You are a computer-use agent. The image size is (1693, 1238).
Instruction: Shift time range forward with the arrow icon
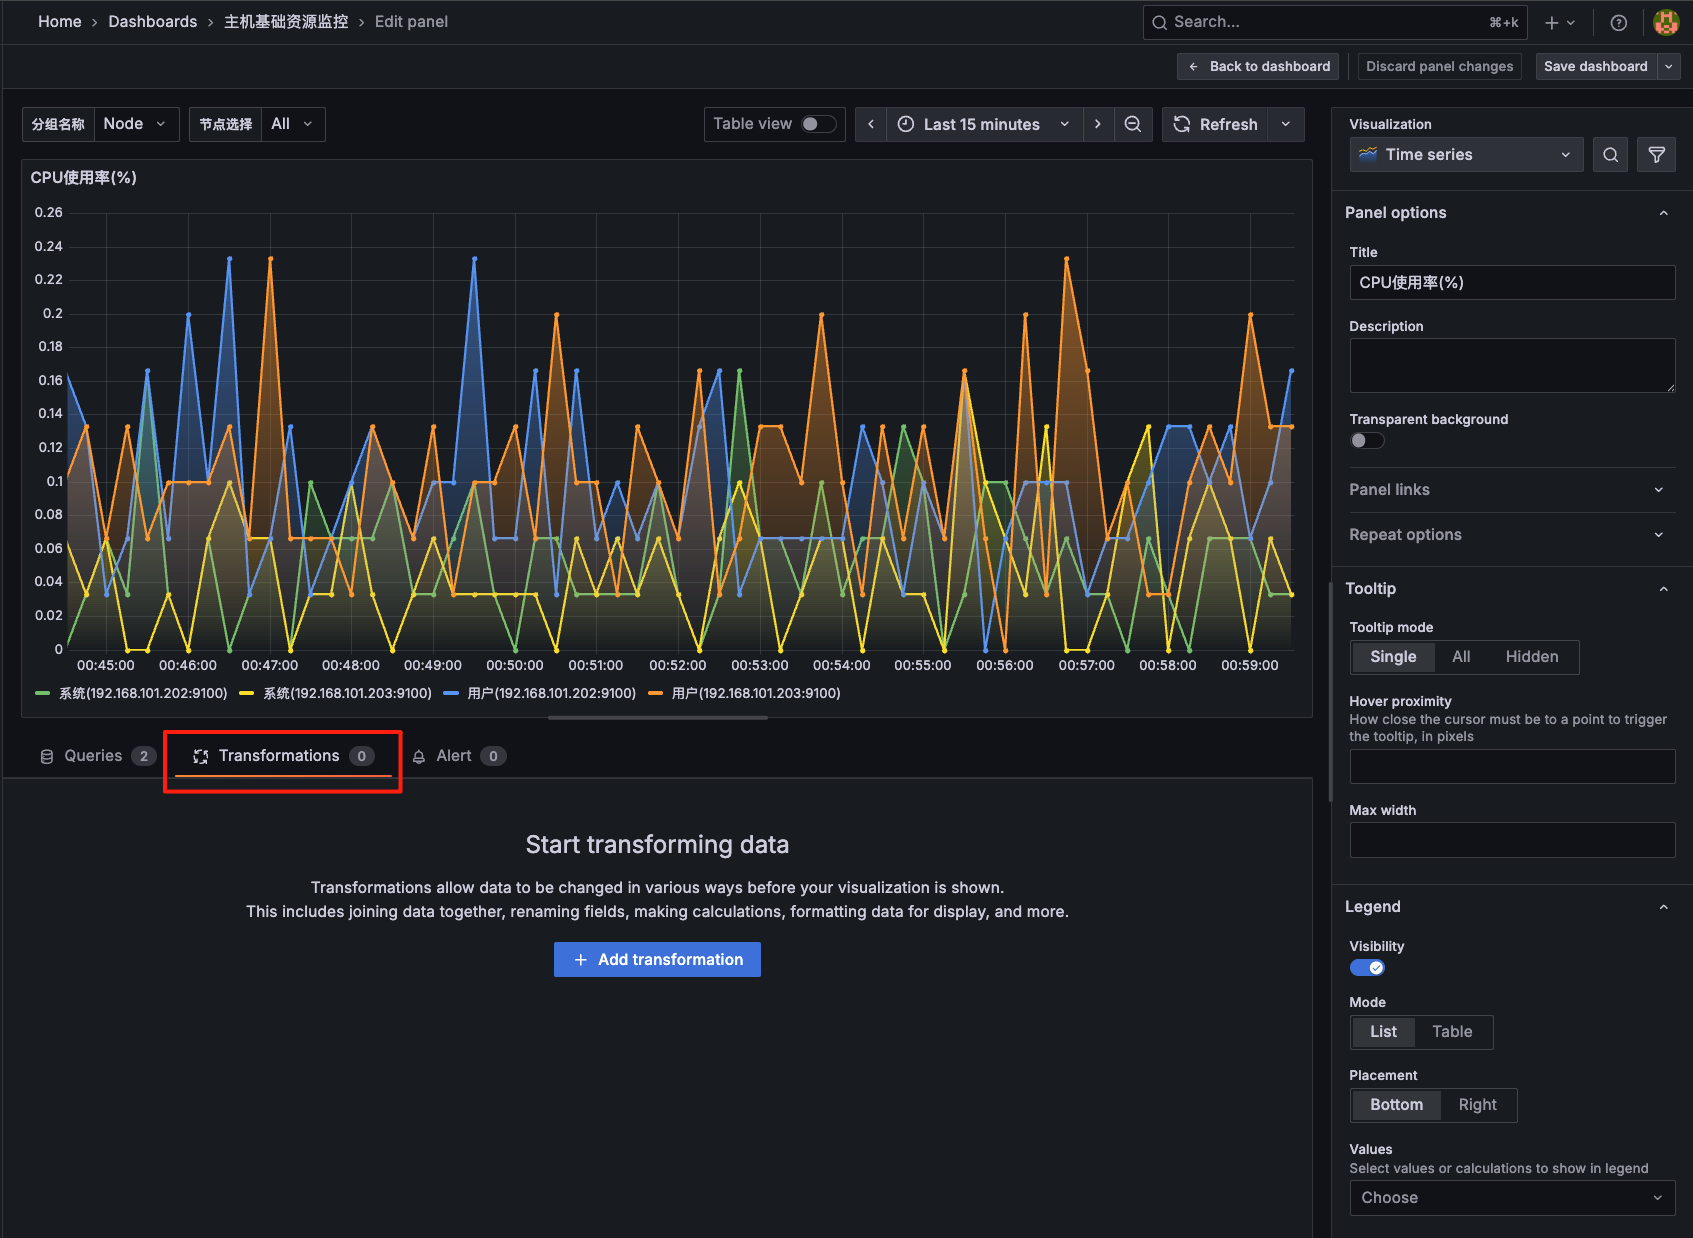1098,124
